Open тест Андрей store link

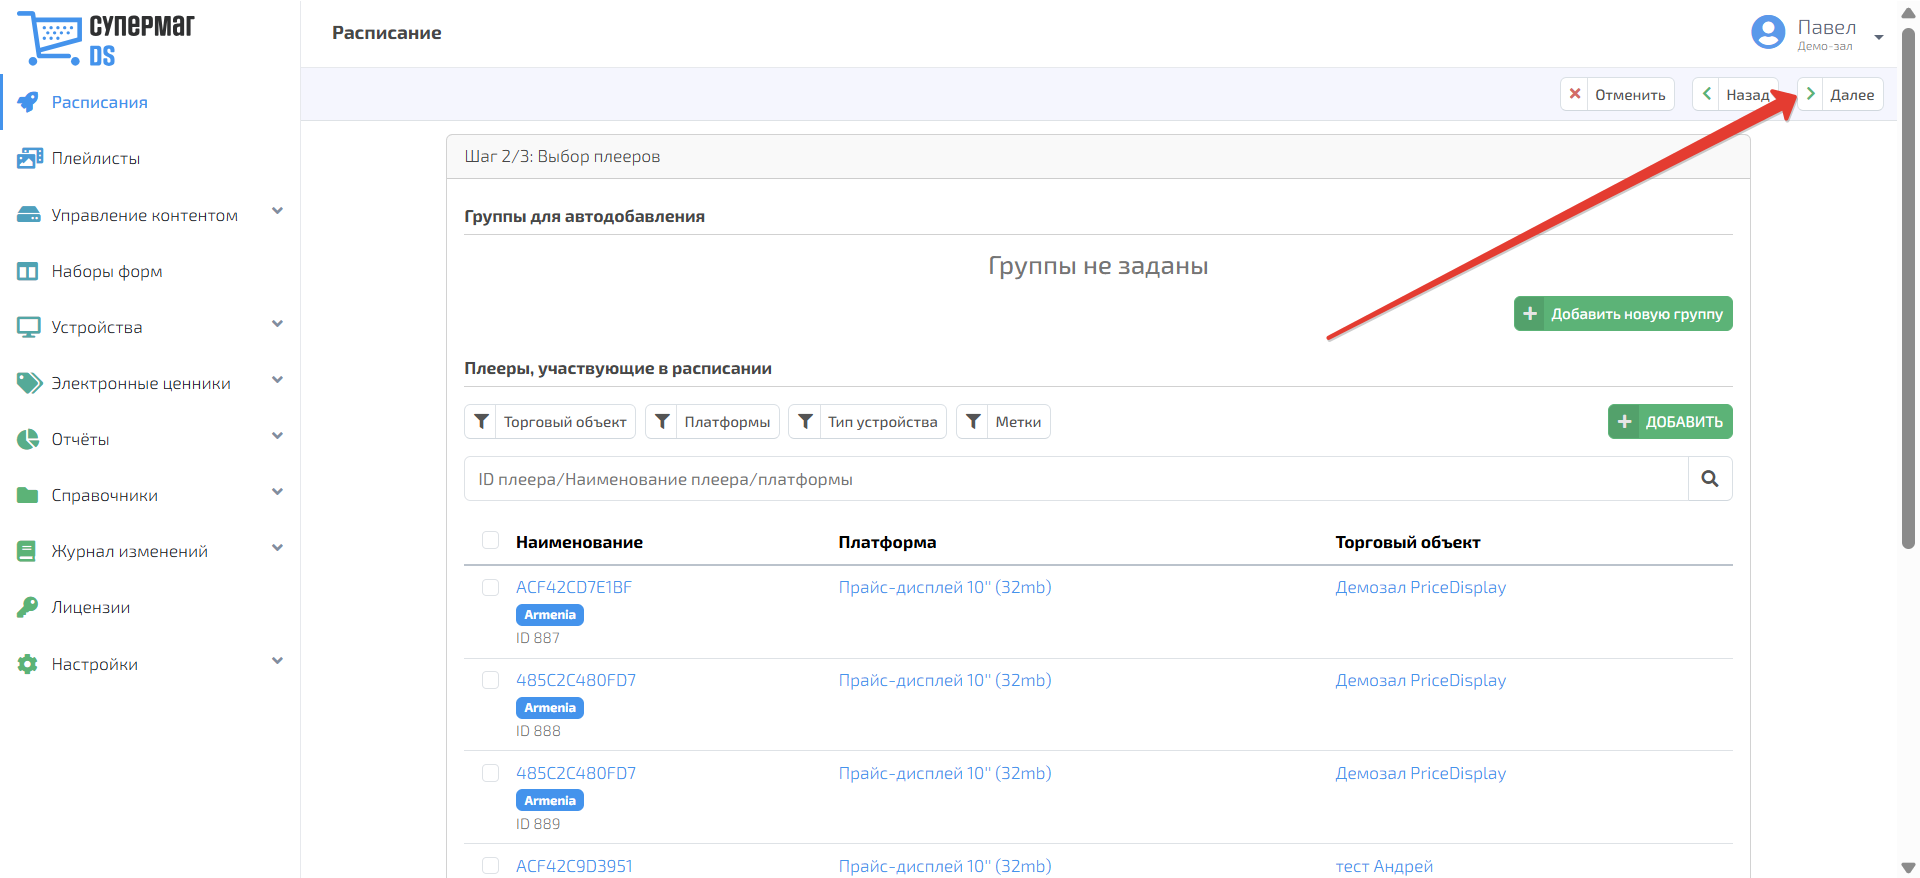tap(1384, 866)
